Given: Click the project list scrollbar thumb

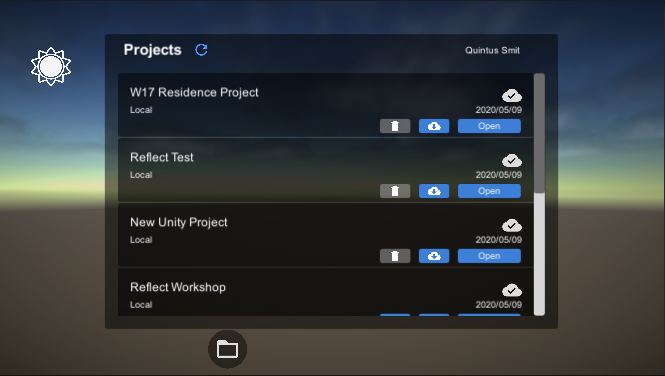Looking at the screenshot, I should click(x=539, y=133).
